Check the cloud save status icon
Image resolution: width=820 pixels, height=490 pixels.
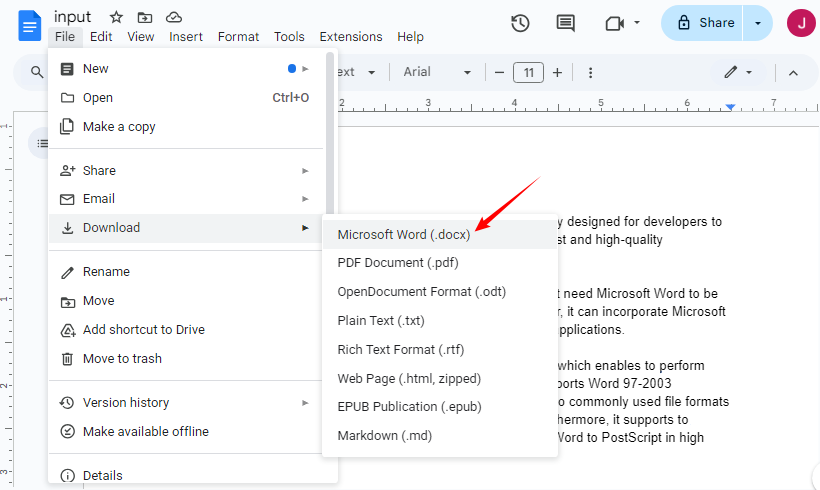174,18
